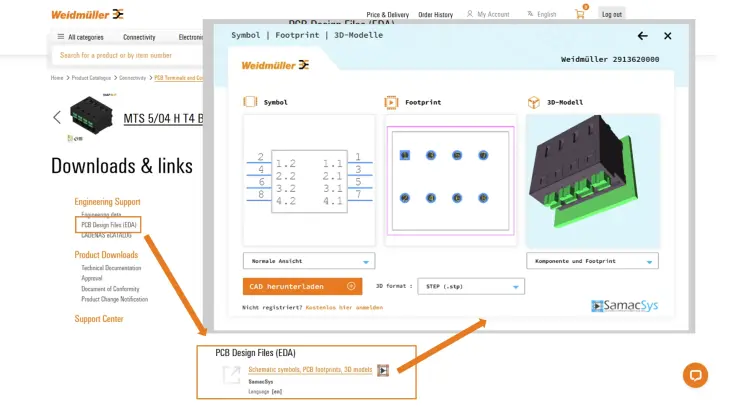734x413 pixels.
Task: Click the back arrow in the popup
Action: [x=643, y=36]
